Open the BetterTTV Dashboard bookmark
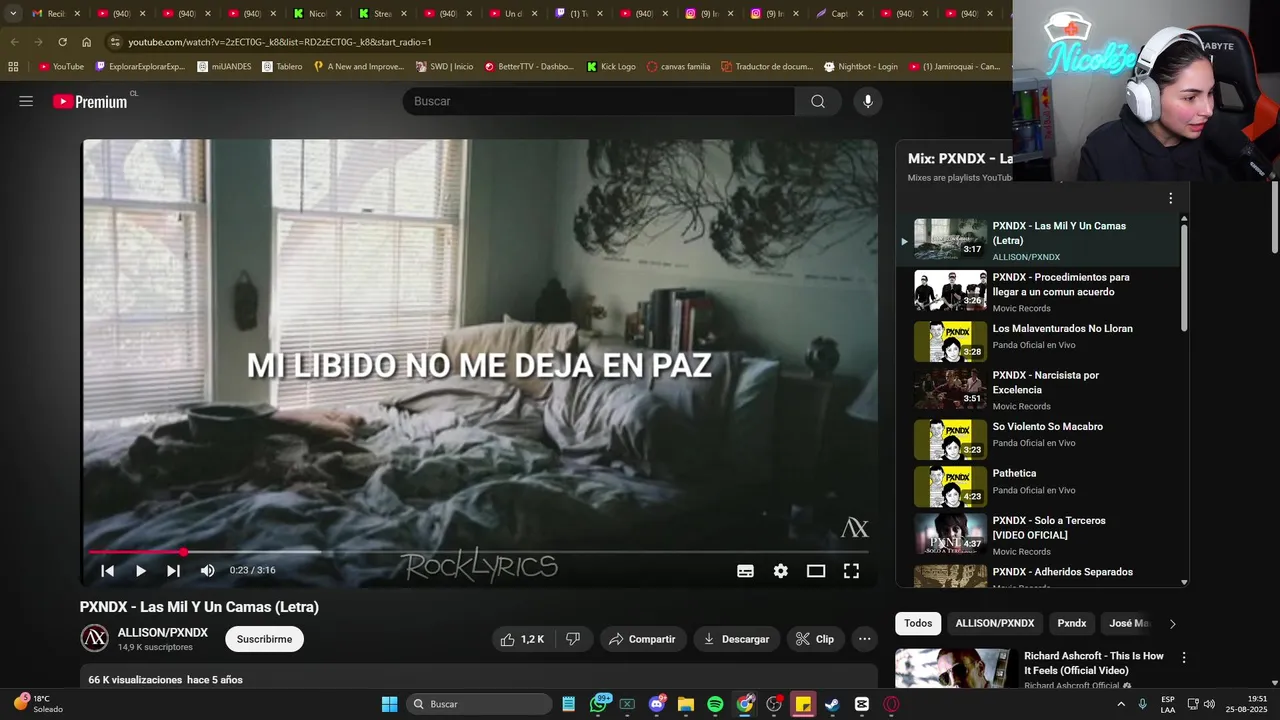Viewport: 1280px width, 720px height. pos(529,67)
